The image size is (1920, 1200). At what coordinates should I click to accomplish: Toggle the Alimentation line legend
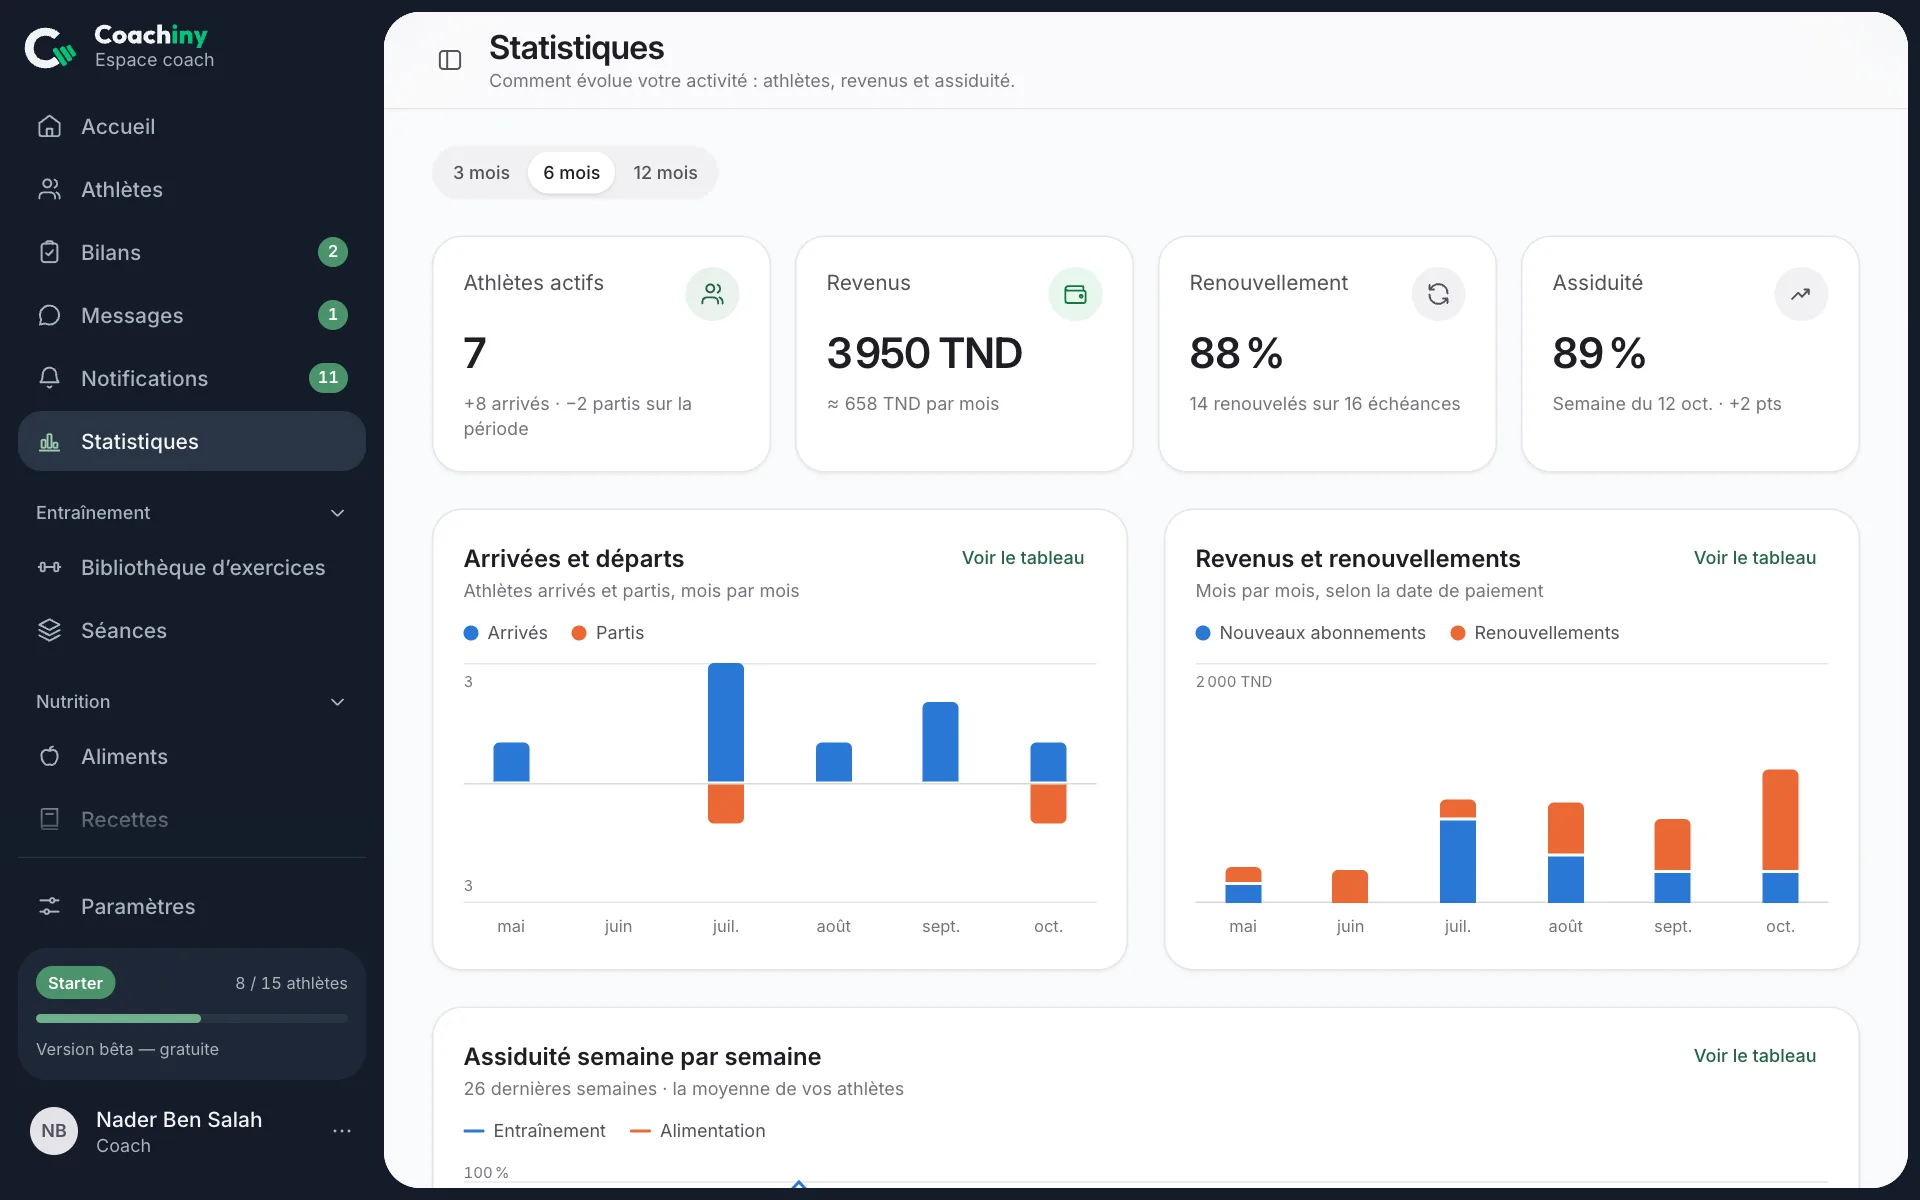(x=698, y=1131)
